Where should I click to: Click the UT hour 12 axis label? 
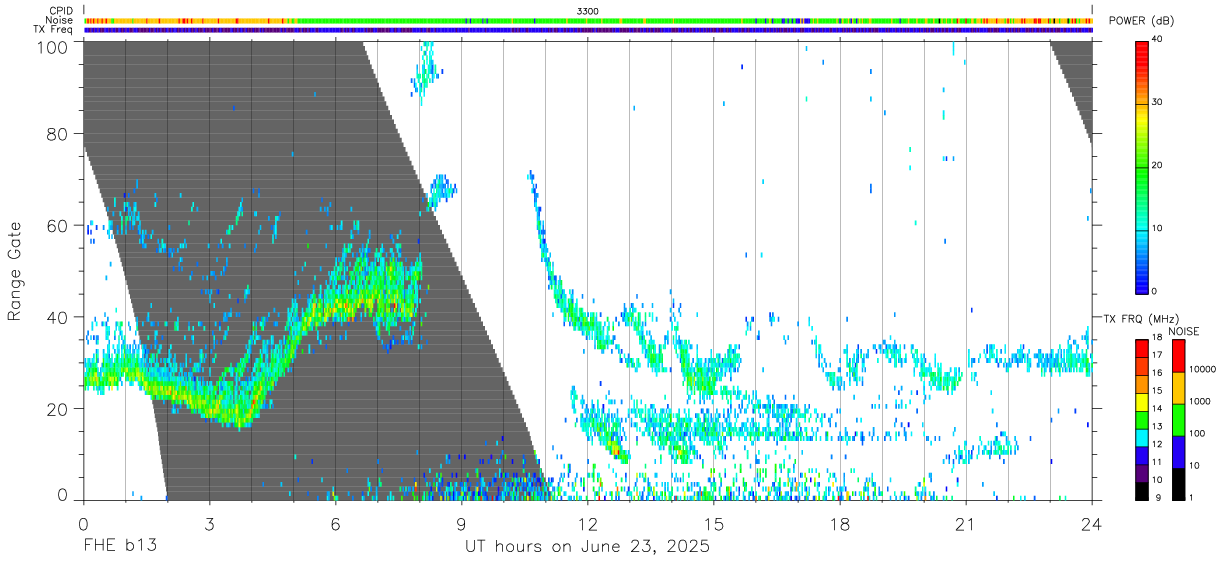pyautogui.click(x=588, y=523)
